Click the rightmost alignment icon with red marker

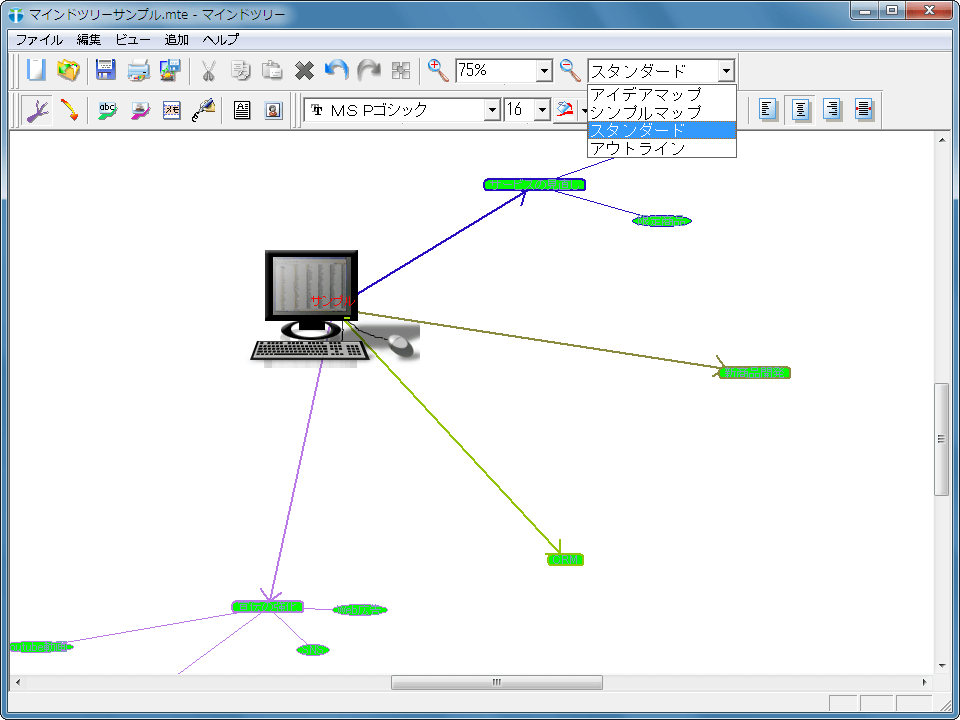863,110
